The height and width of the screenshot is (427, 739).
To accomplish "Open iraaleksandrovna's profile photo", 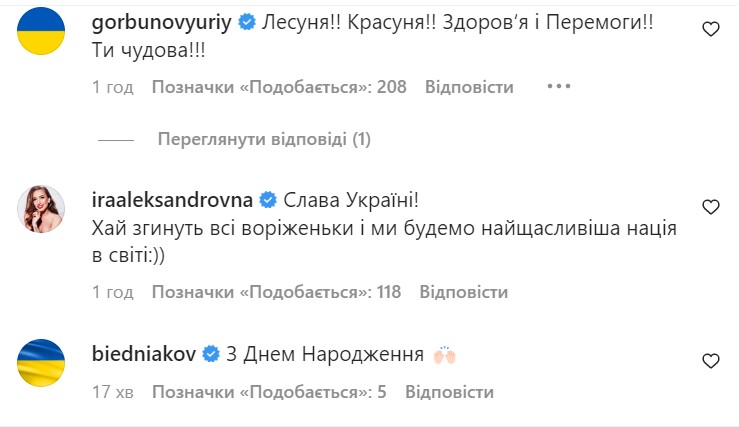I will click(x=41, y=207).
